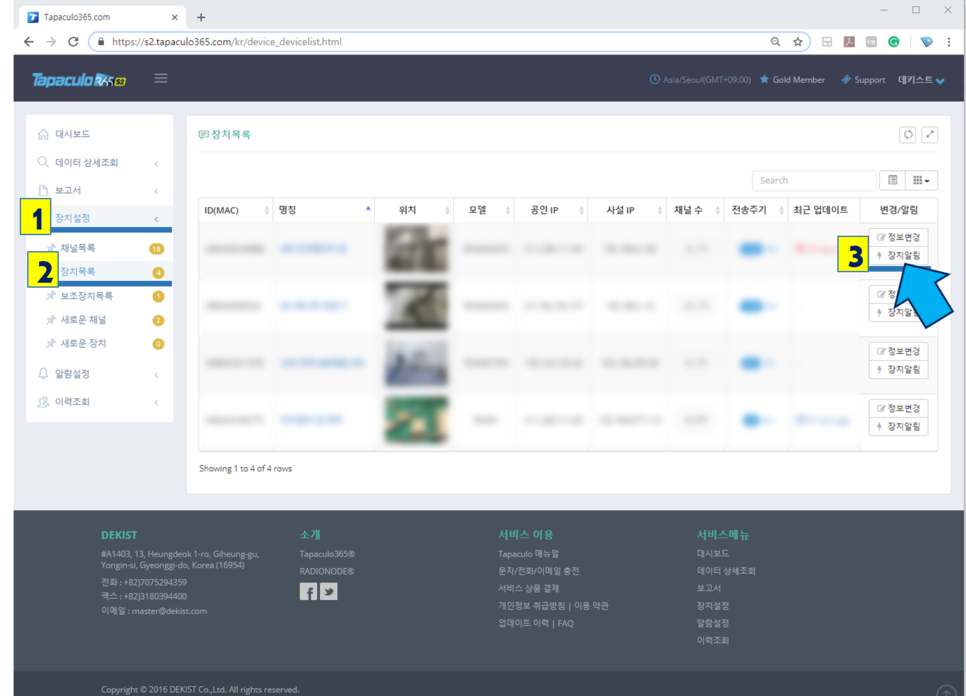Open the Chrome three-dot menu

click(x=949, y=42)
